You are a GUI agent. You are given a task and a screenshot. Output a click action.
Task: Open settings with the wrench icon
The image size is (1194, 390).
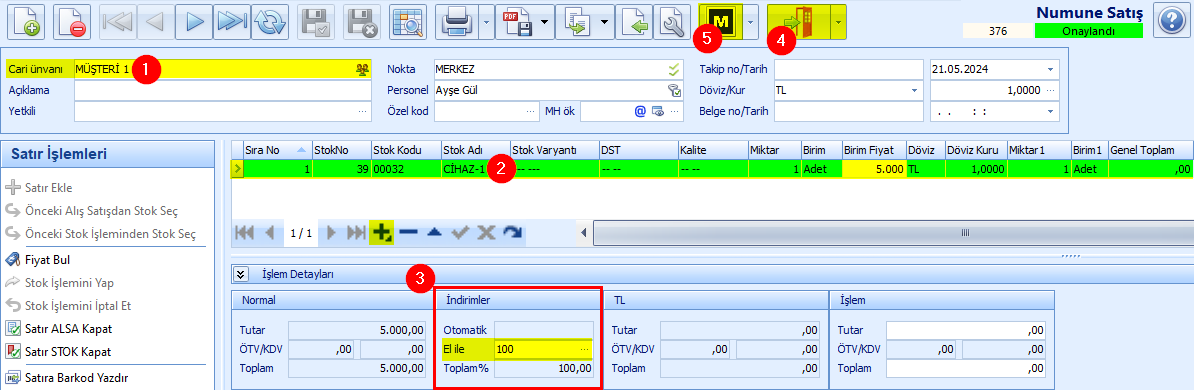[x=672, y=23]
